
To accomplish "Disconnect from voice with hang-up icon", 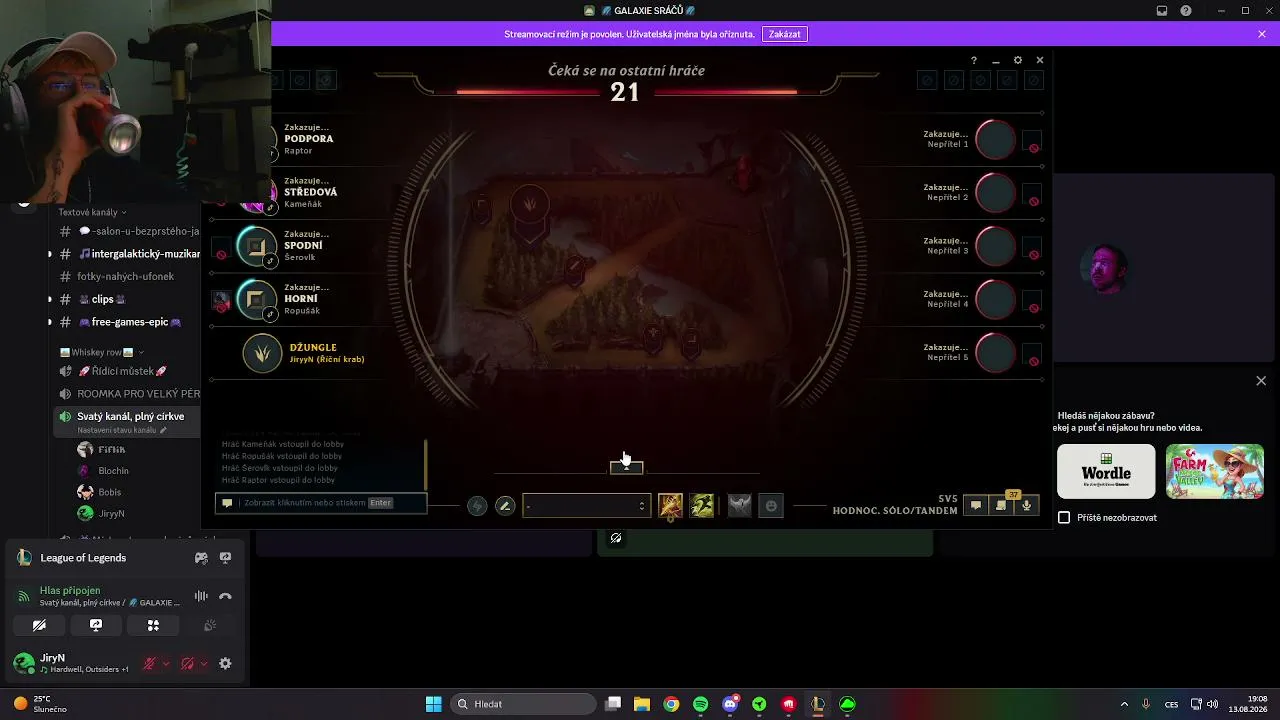I will click(225, 596).
